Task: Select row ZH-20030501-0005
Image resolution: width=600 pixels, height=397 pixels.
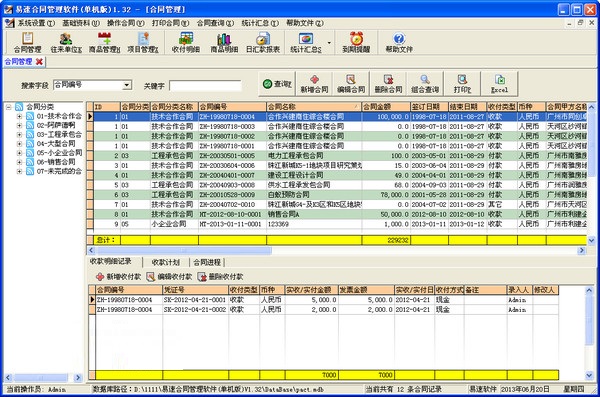Action: [340, 156]
